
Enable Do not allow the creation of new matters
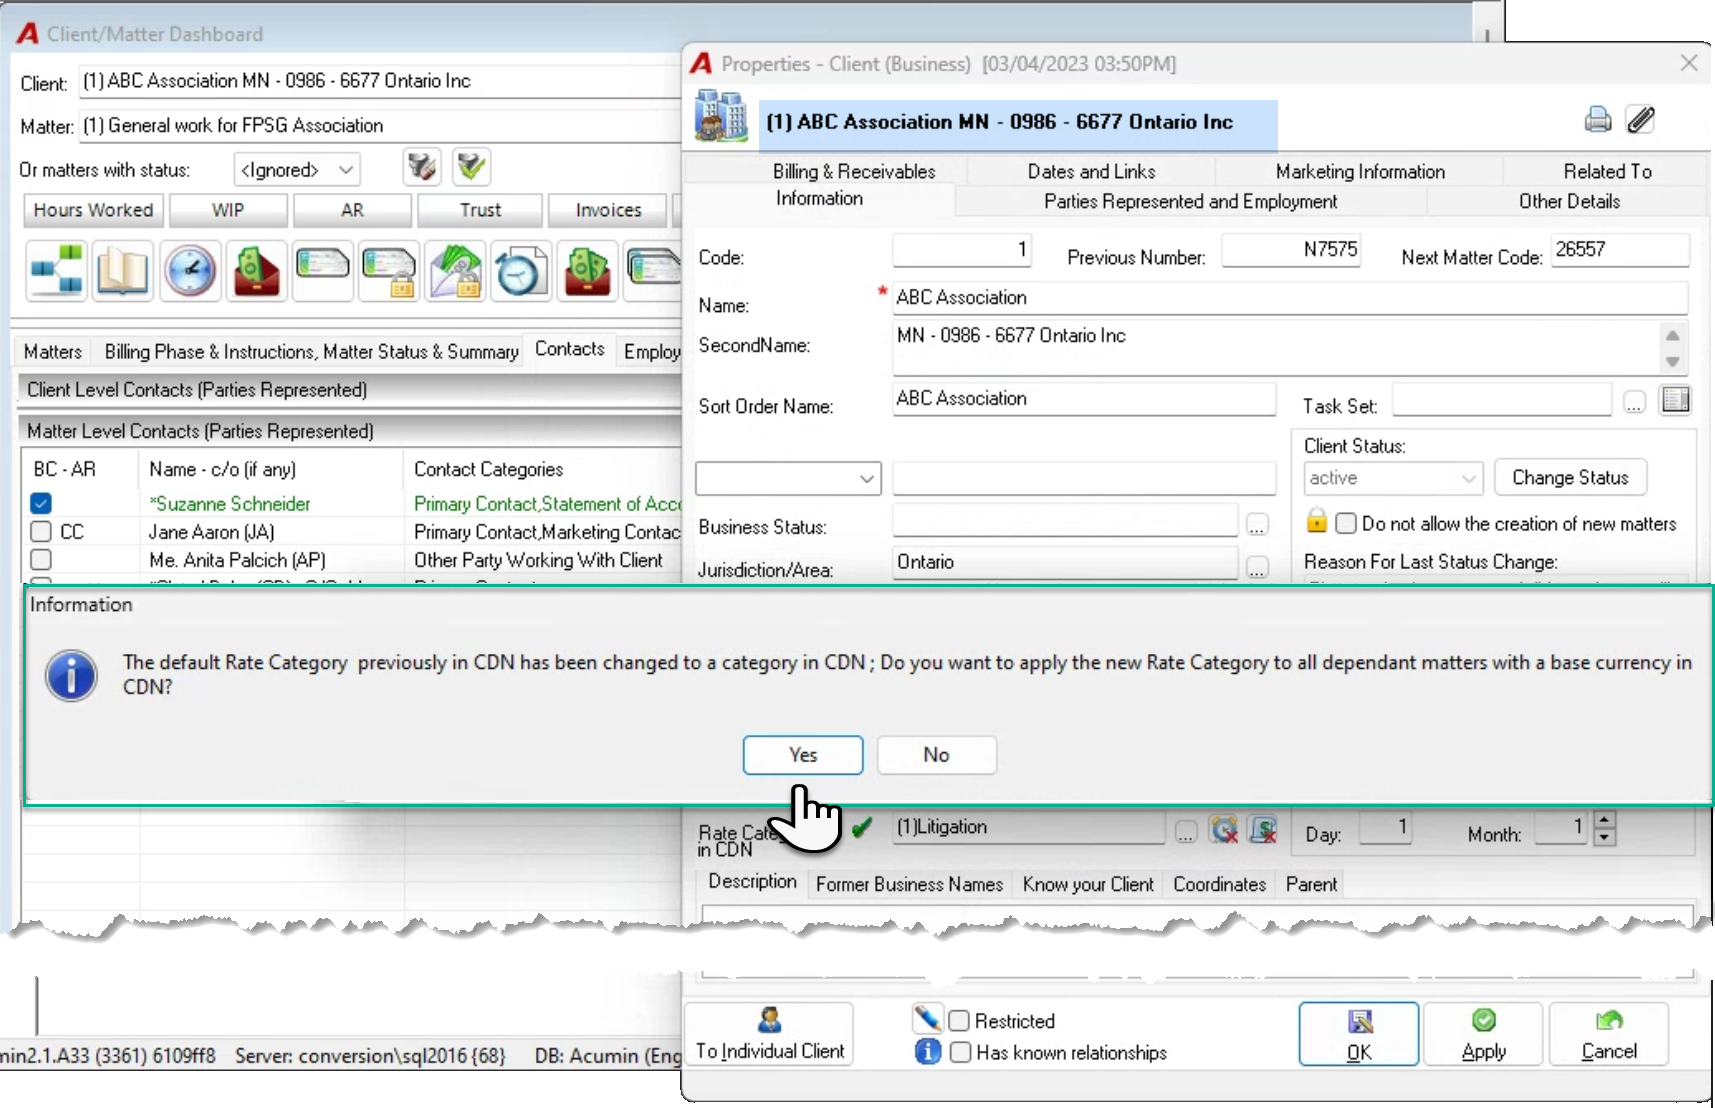[x=1346, y=523]
